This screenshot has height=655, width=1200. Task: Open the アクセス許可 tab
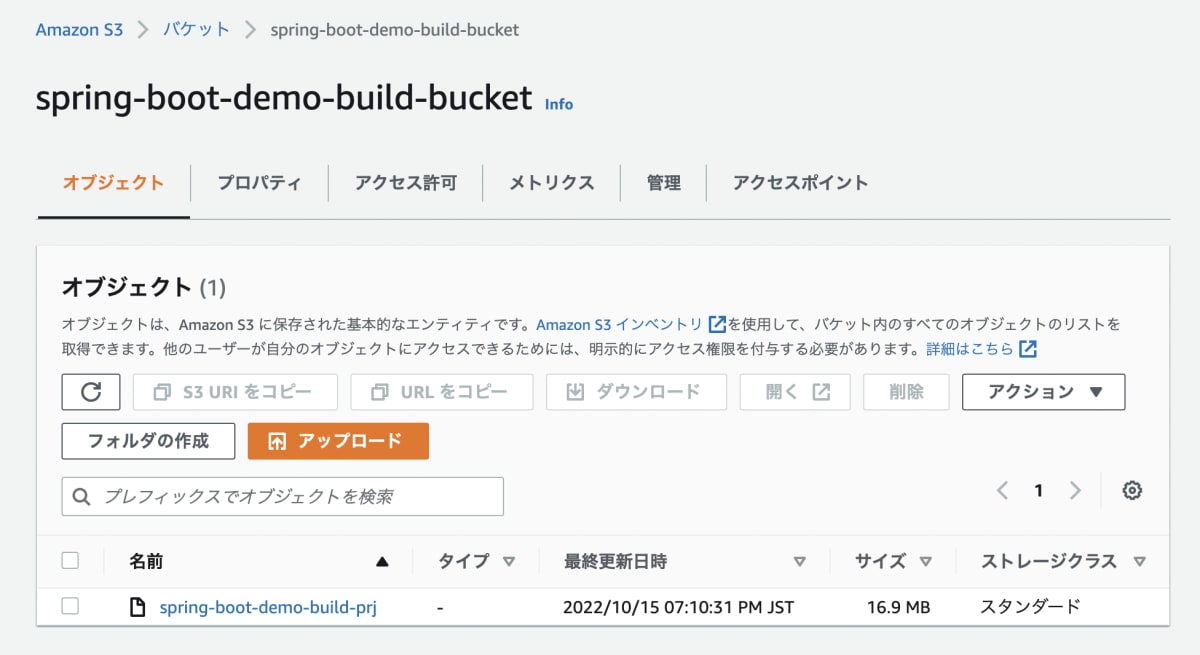[405, 183]
